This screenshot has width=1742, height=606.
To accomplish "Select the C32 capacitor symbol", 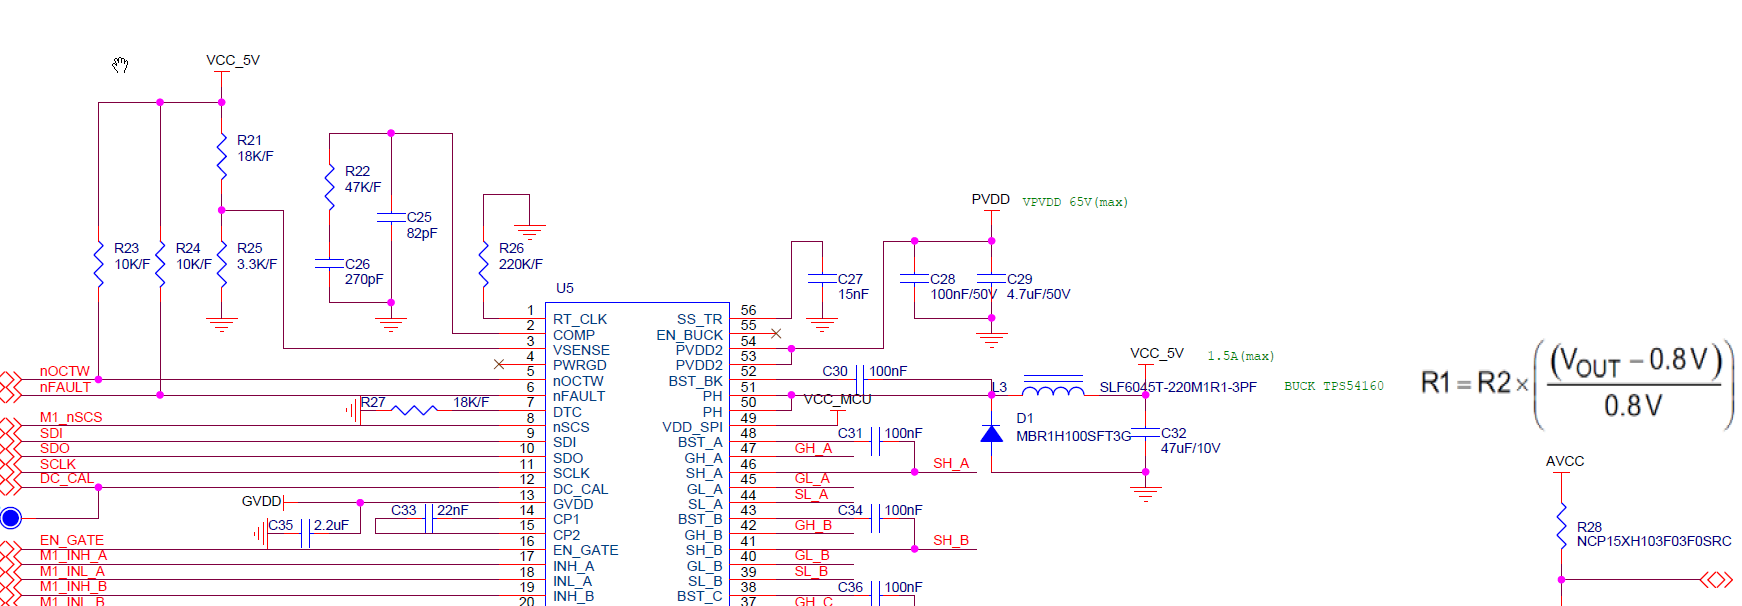I will (1145, 433).
